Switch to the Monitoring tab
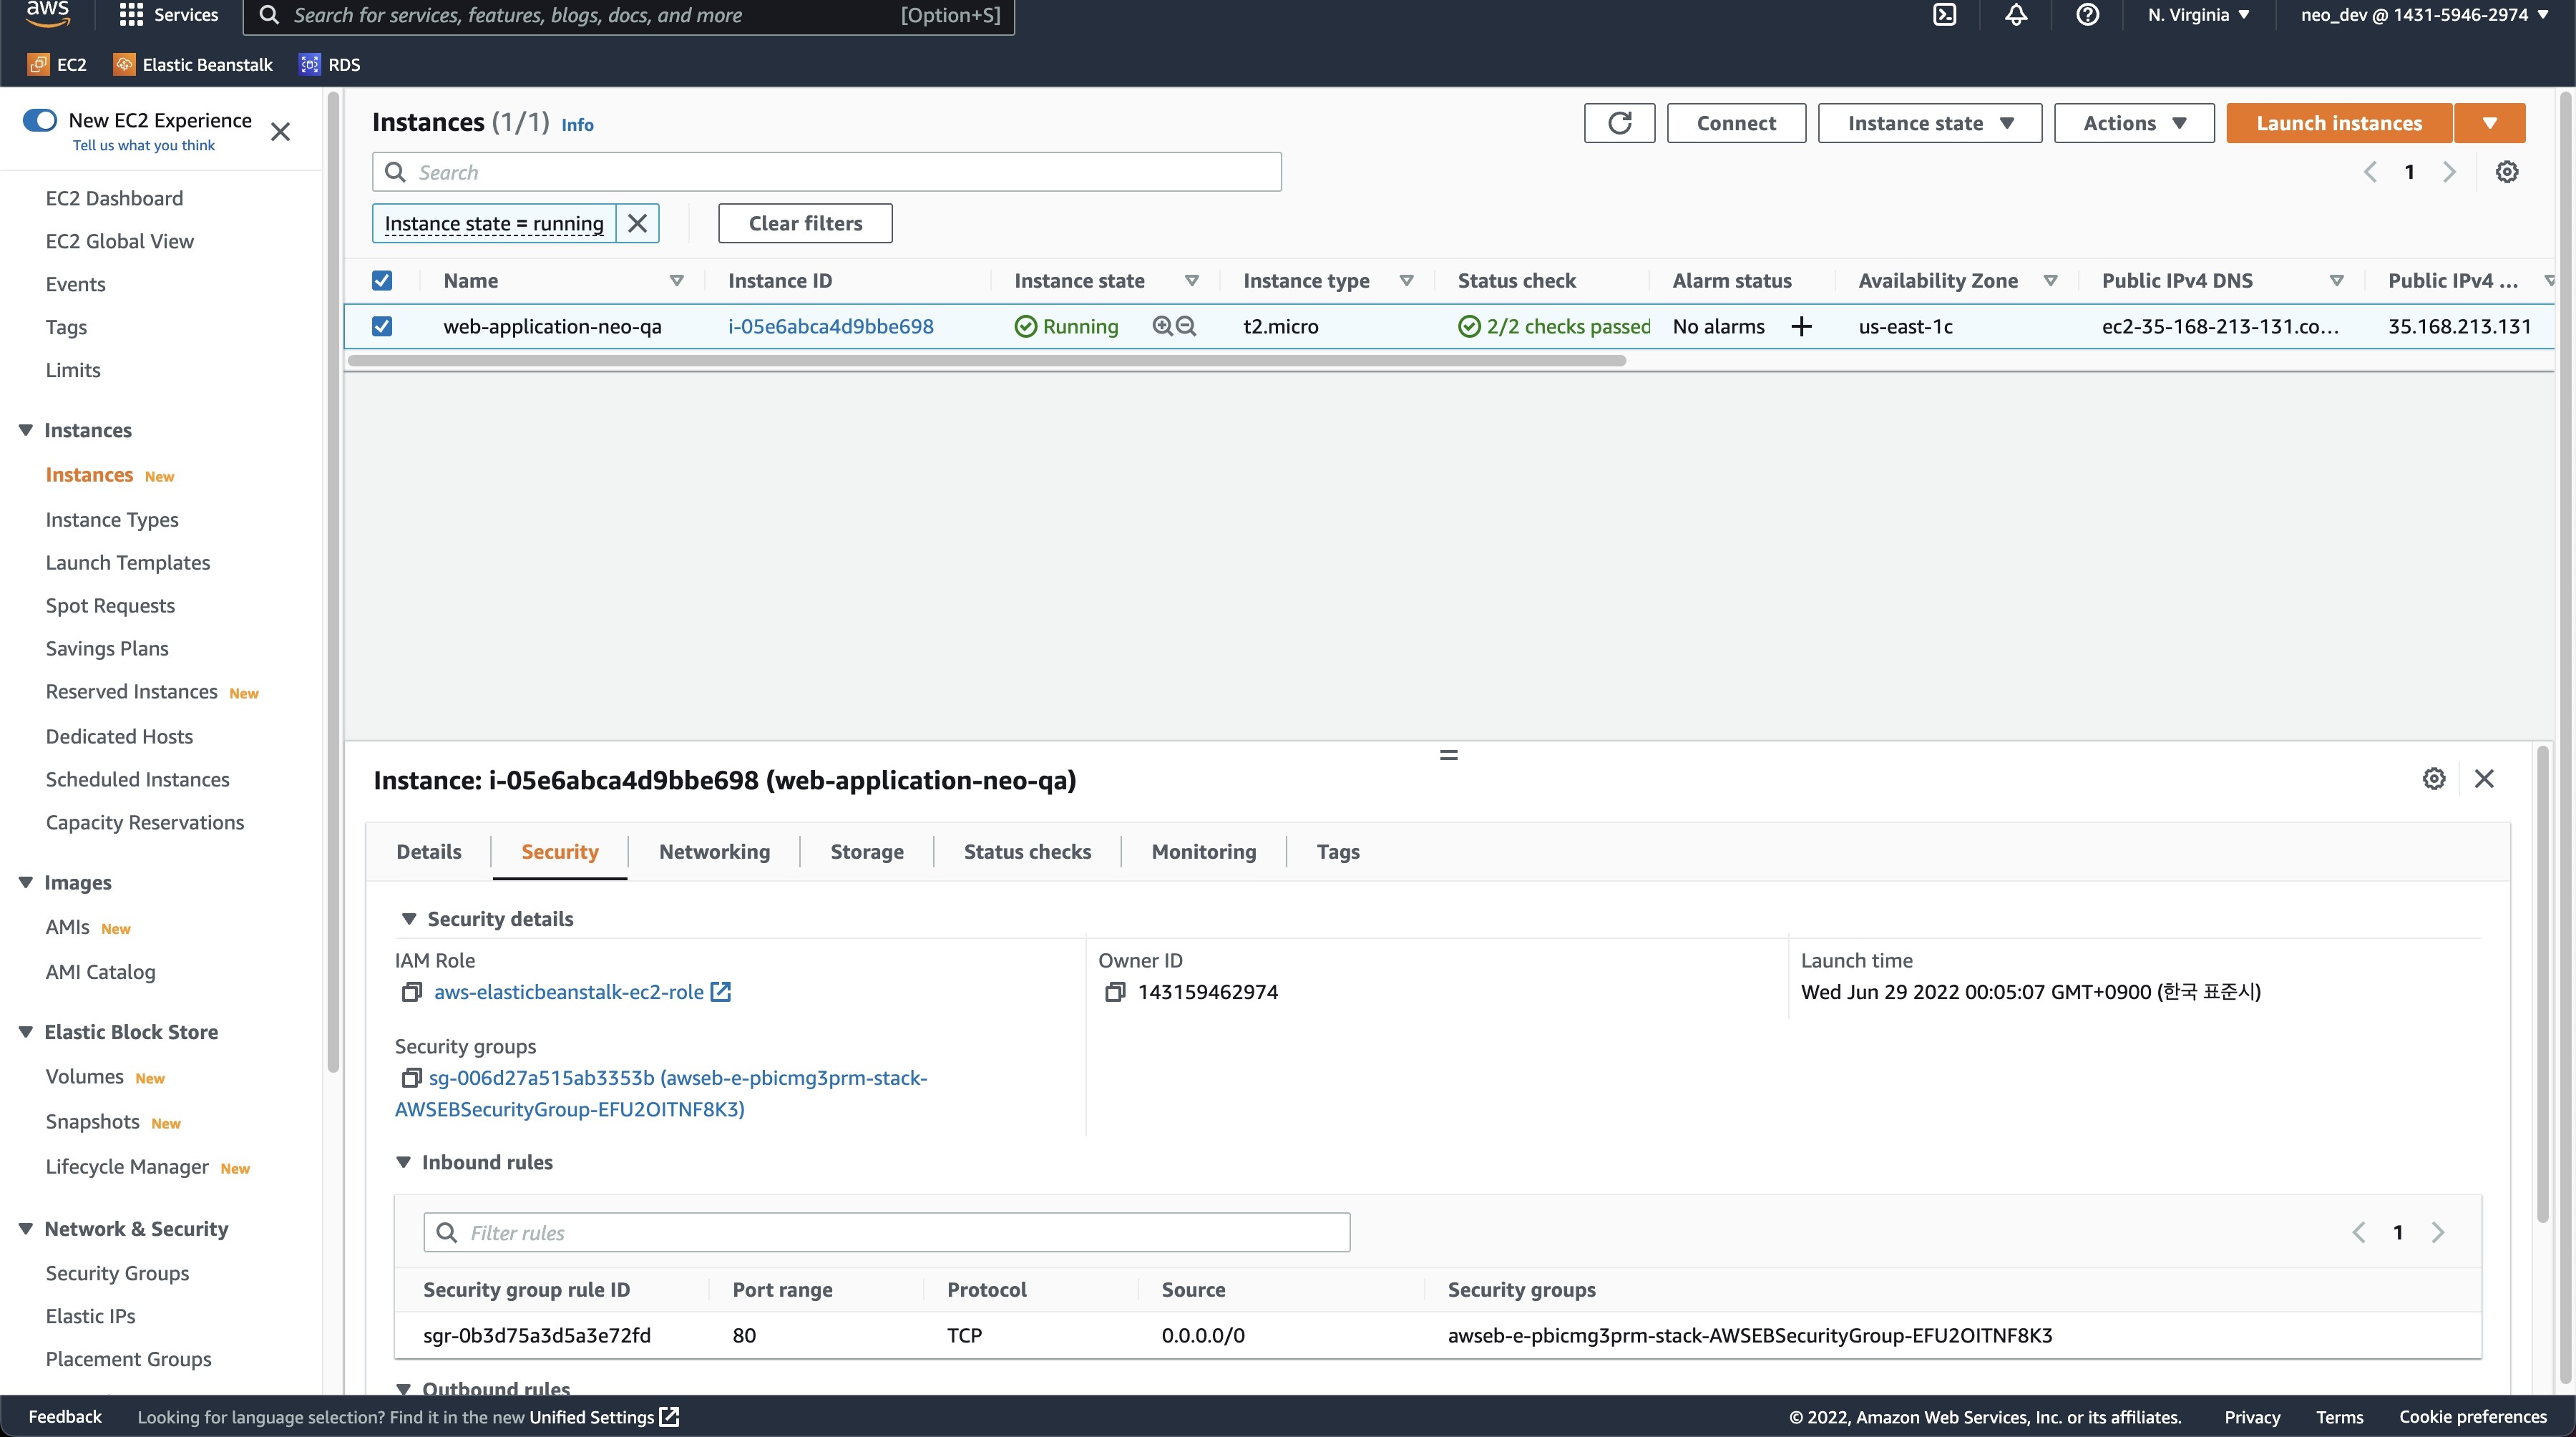 [1204, 852]
